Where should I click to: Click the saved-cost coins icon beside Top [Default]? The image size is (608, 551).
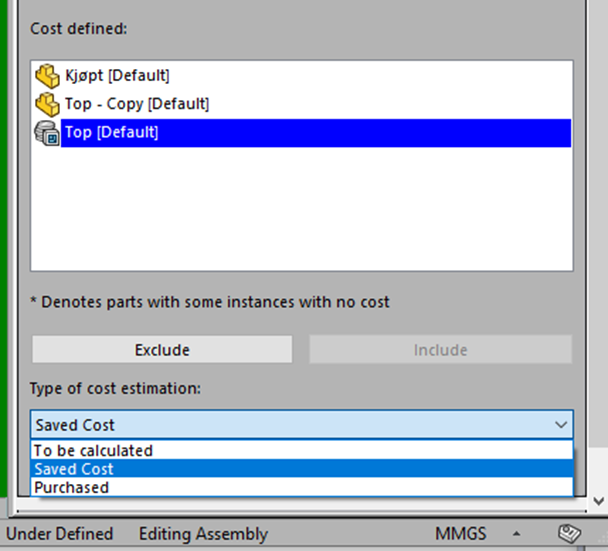click(x=47, y=133)
